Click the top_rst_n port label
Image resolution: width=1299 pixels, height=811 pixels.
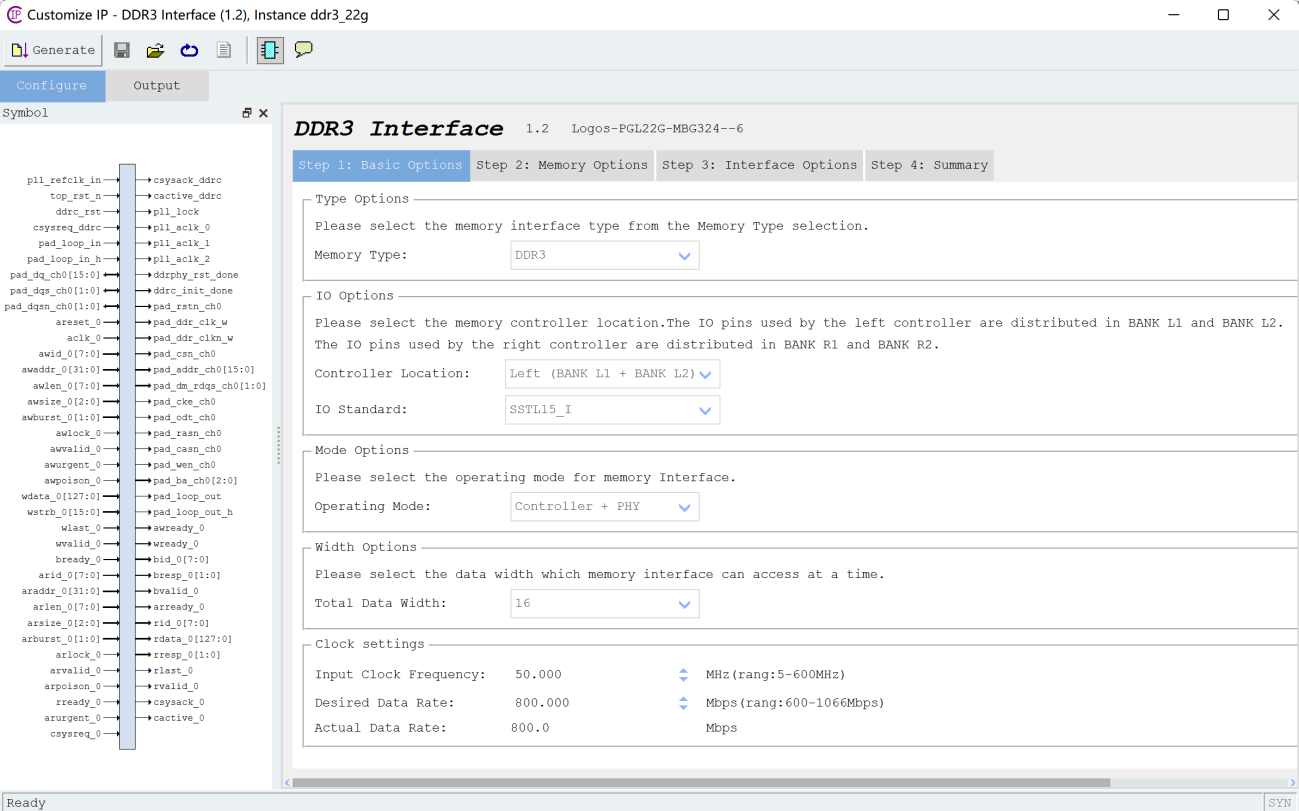tap(76, 196)
